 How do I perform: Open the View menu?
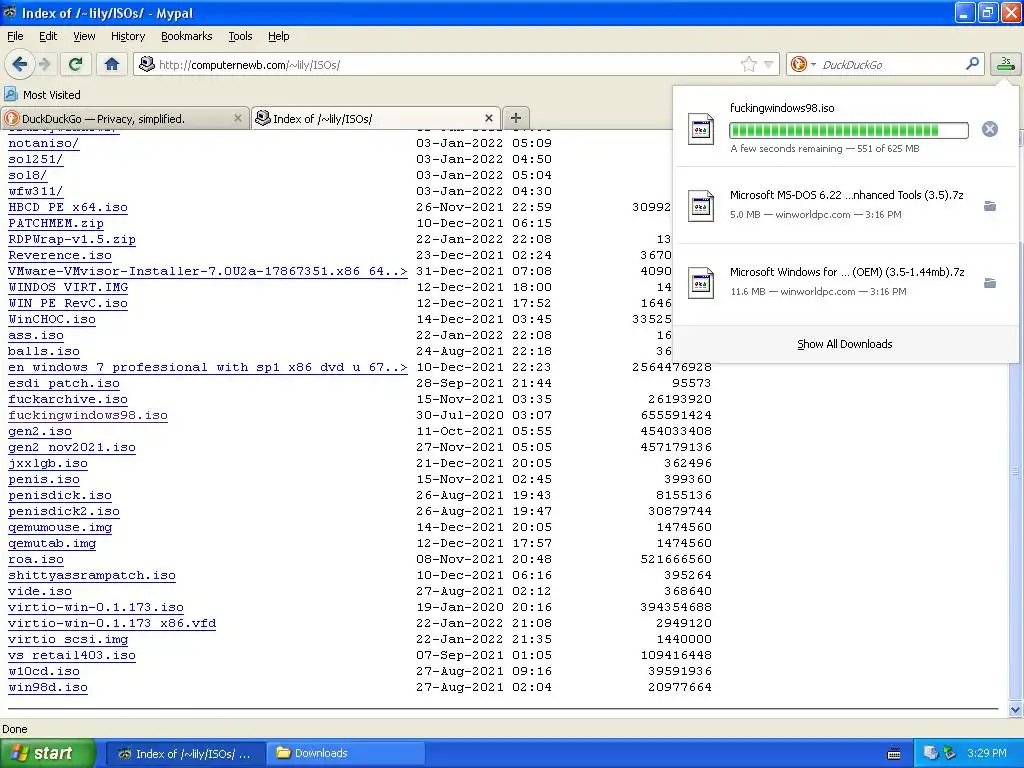click(x=84, y=36)
